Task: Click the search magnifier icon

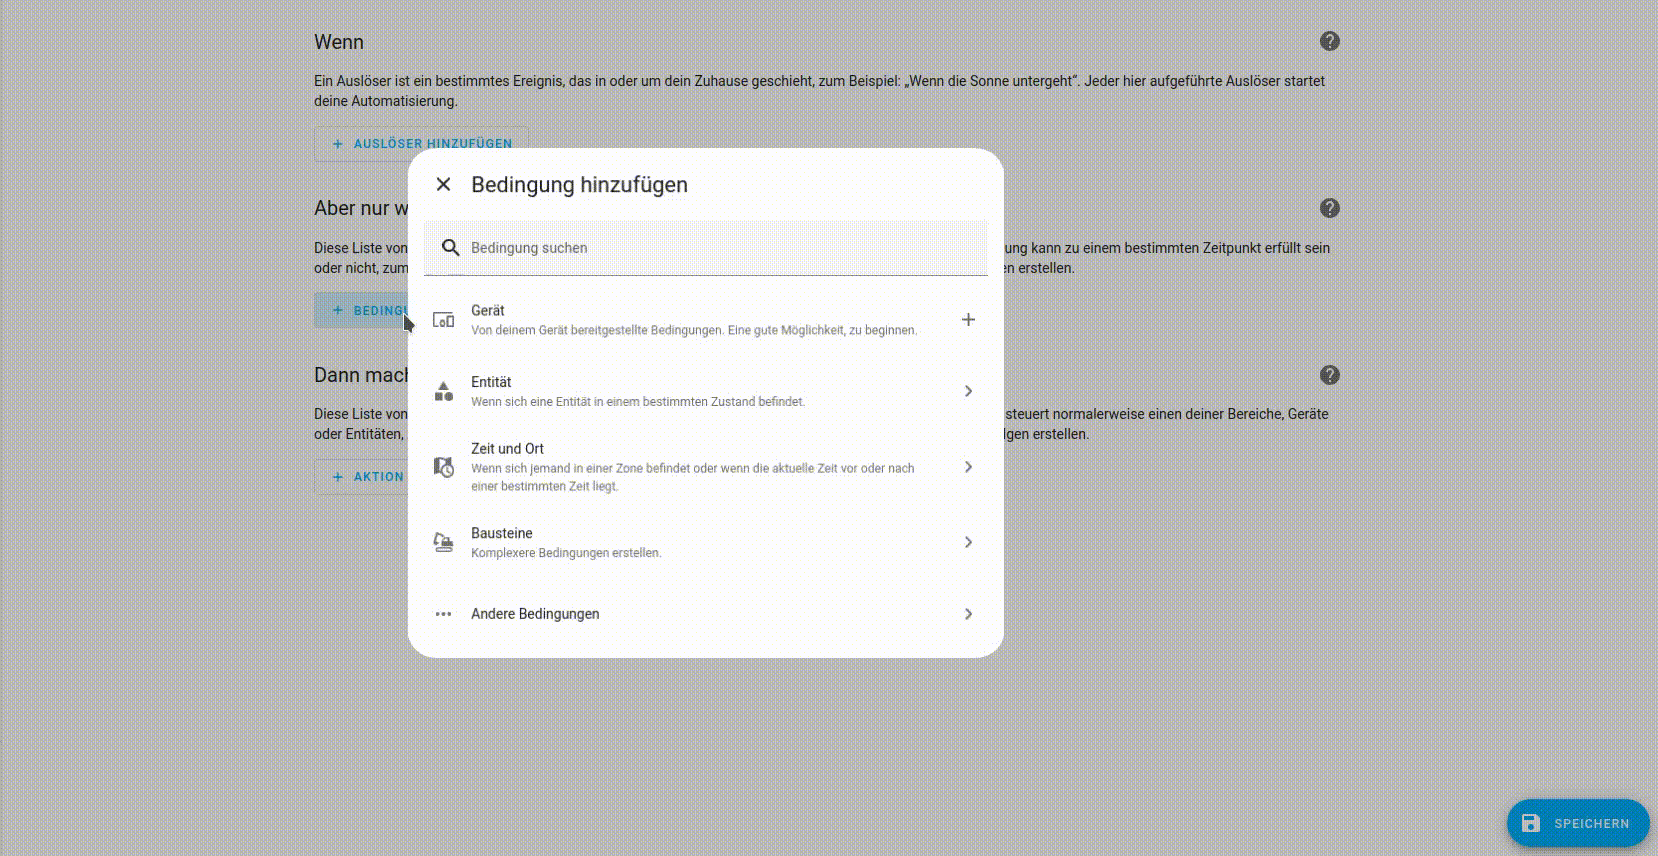Action: point(450,248)
